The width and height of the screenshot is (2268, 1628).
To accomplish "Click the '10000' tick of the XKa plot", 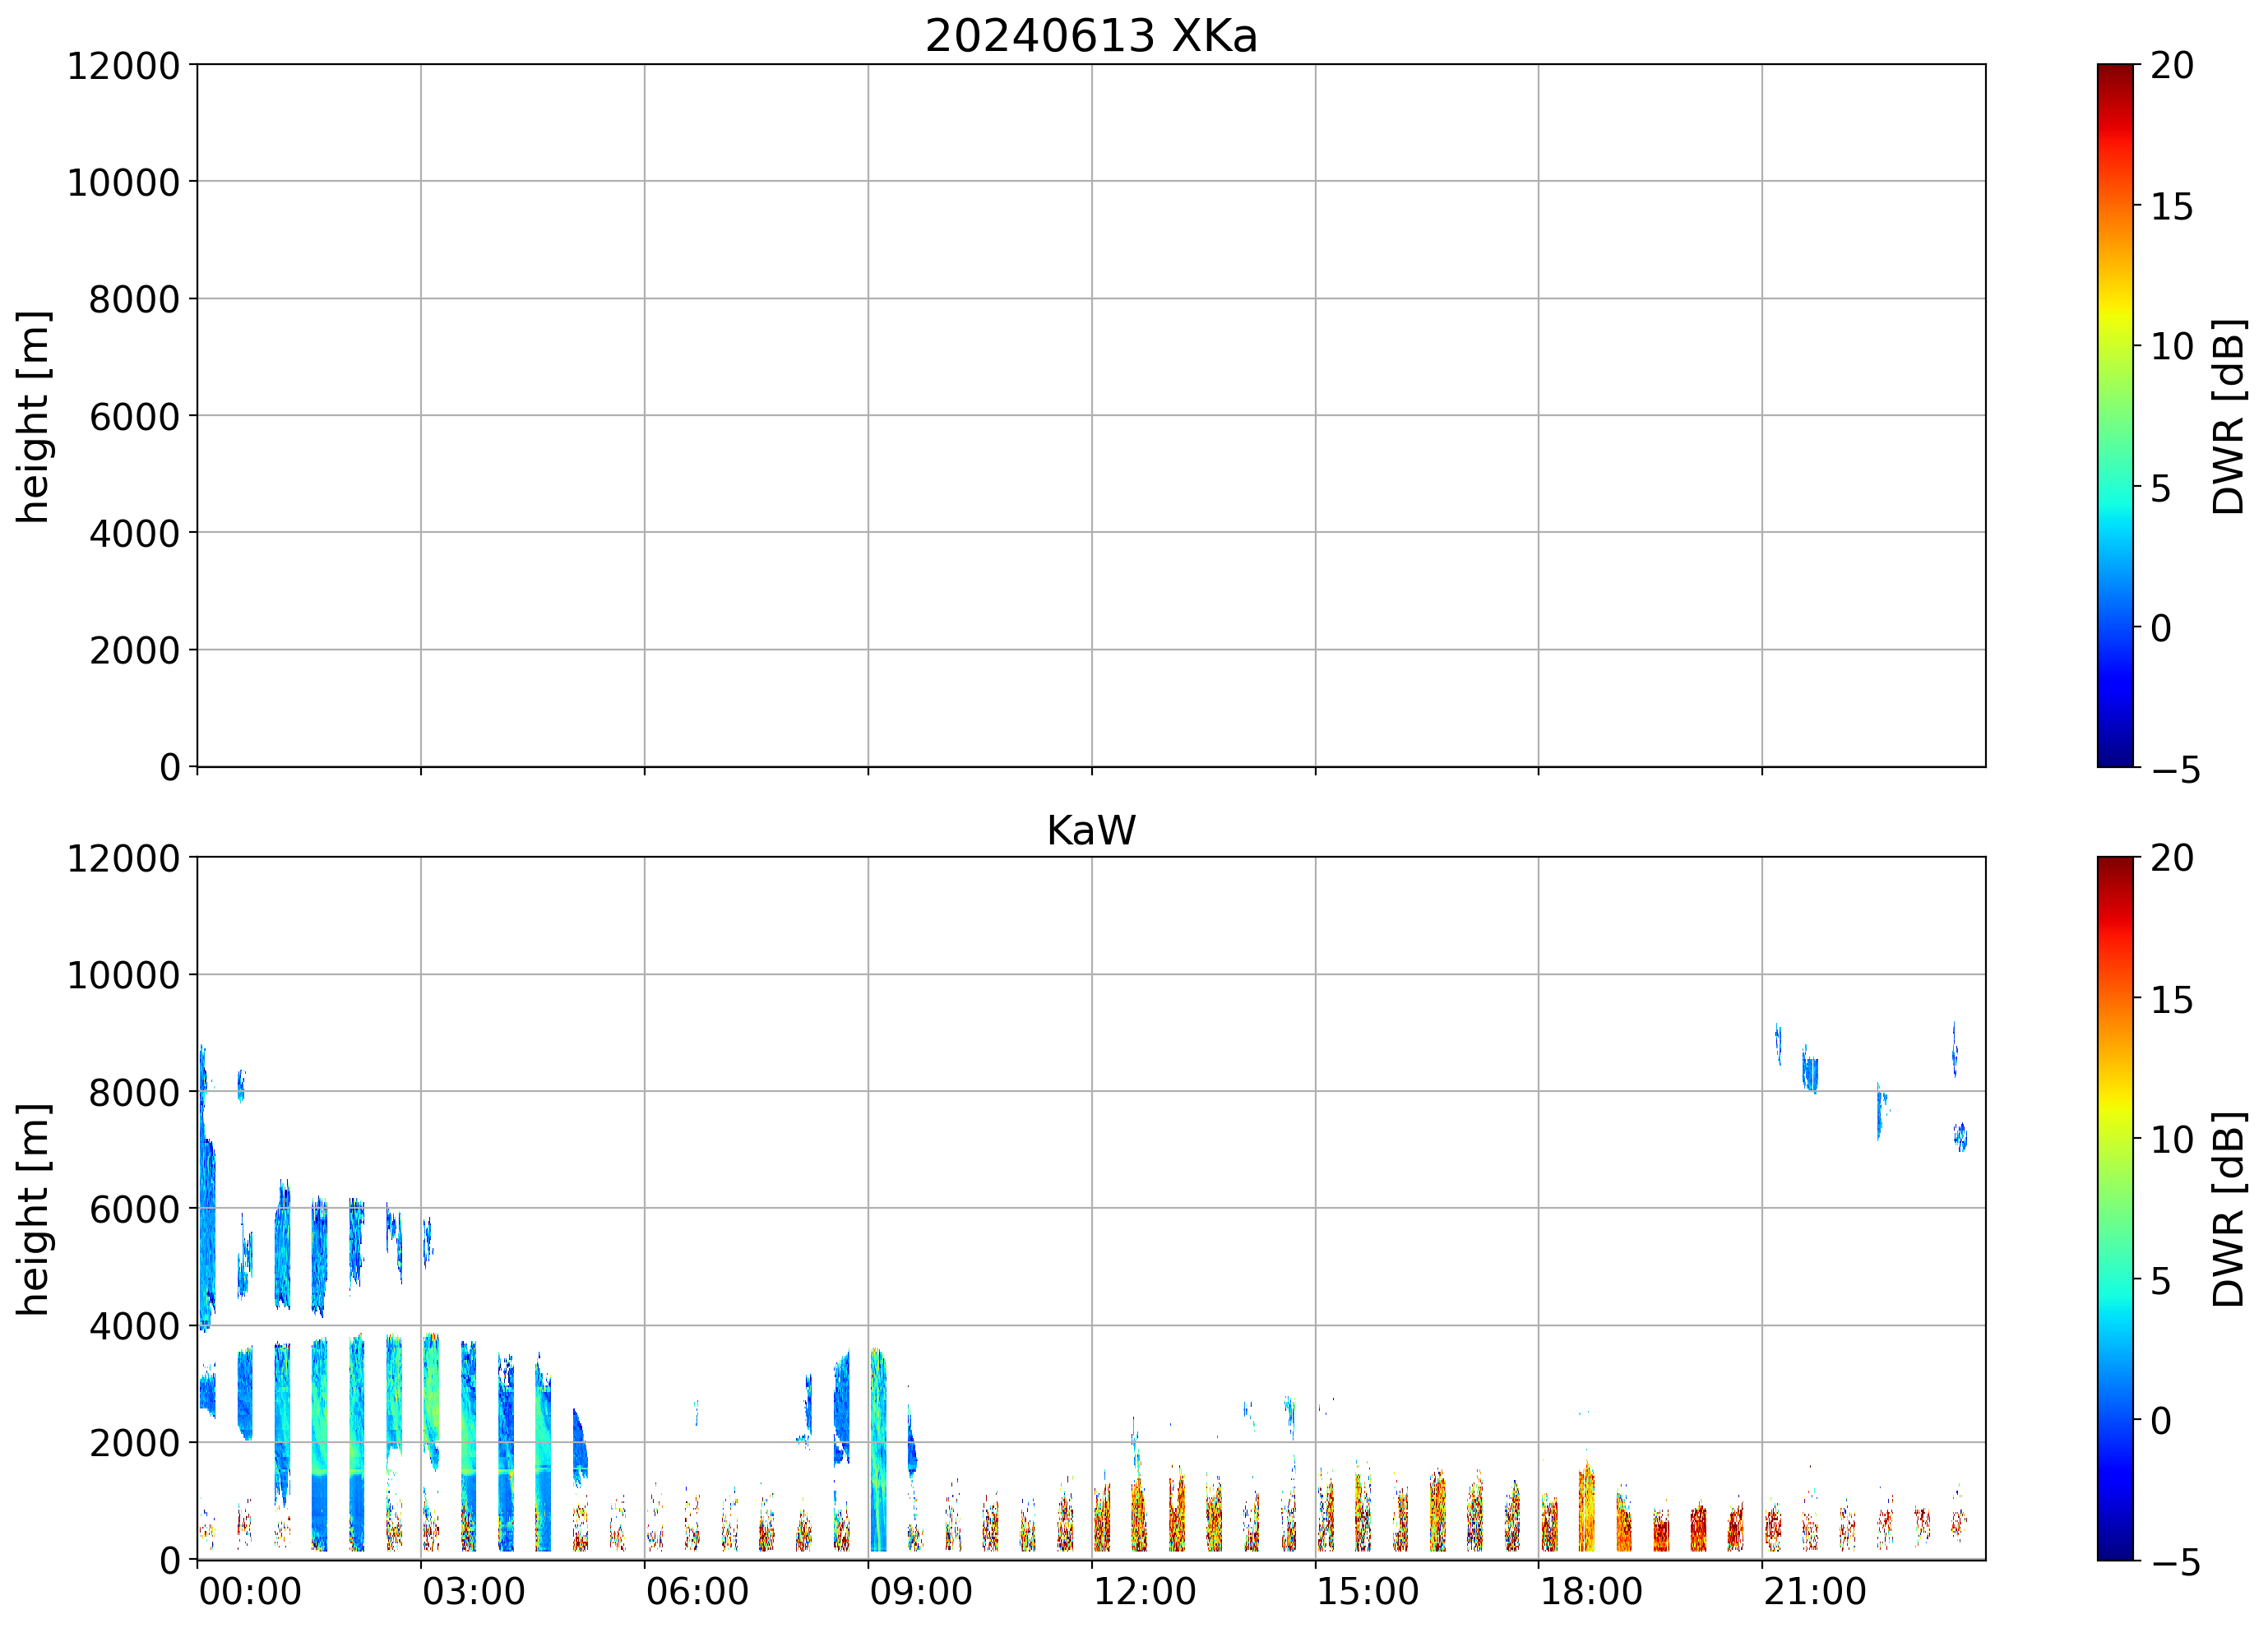I will [x=123, y=183].
